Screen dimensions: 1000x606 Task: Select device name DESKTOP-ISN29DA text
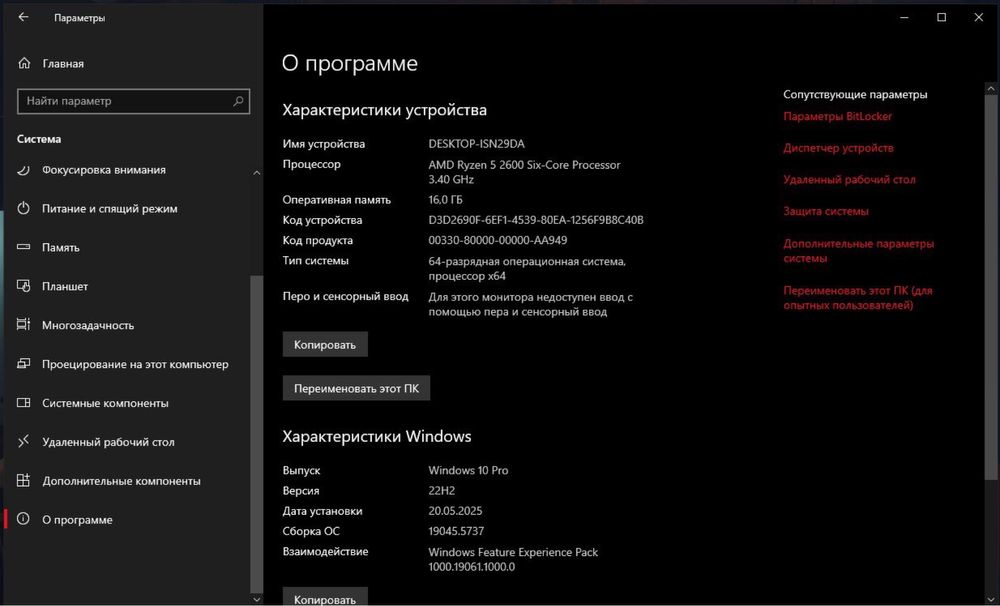(x=476, y=144)
